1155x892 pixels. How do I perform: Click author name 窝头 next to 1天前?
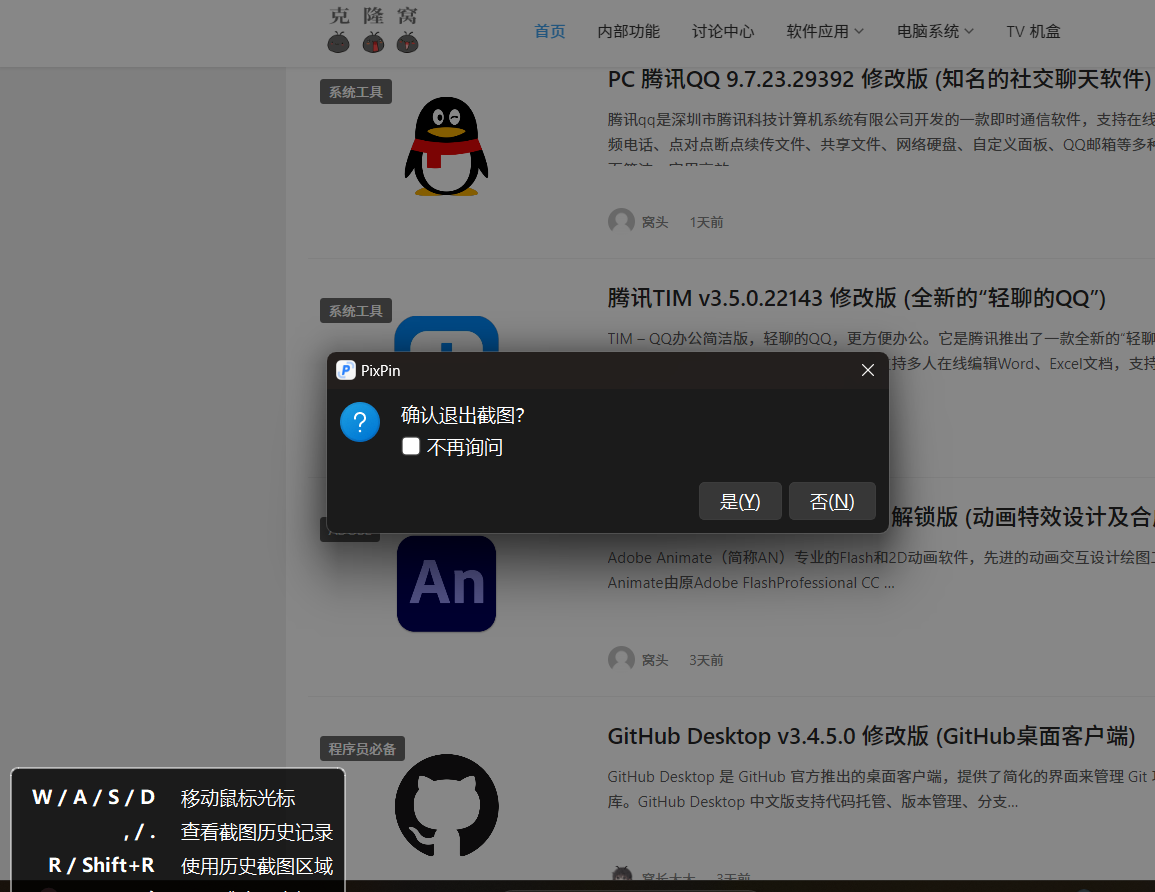[655, 222]
